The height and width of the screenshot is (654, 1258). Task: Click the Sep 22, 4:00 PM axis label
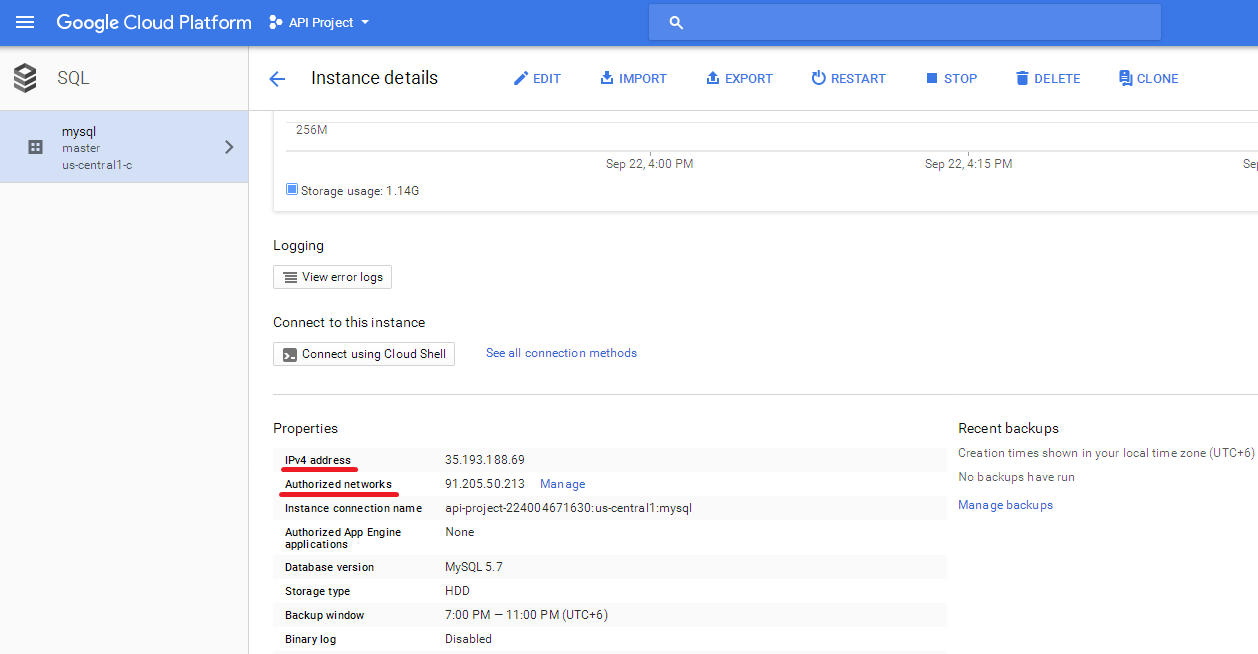pyautogui.click(x=649, y=164)
